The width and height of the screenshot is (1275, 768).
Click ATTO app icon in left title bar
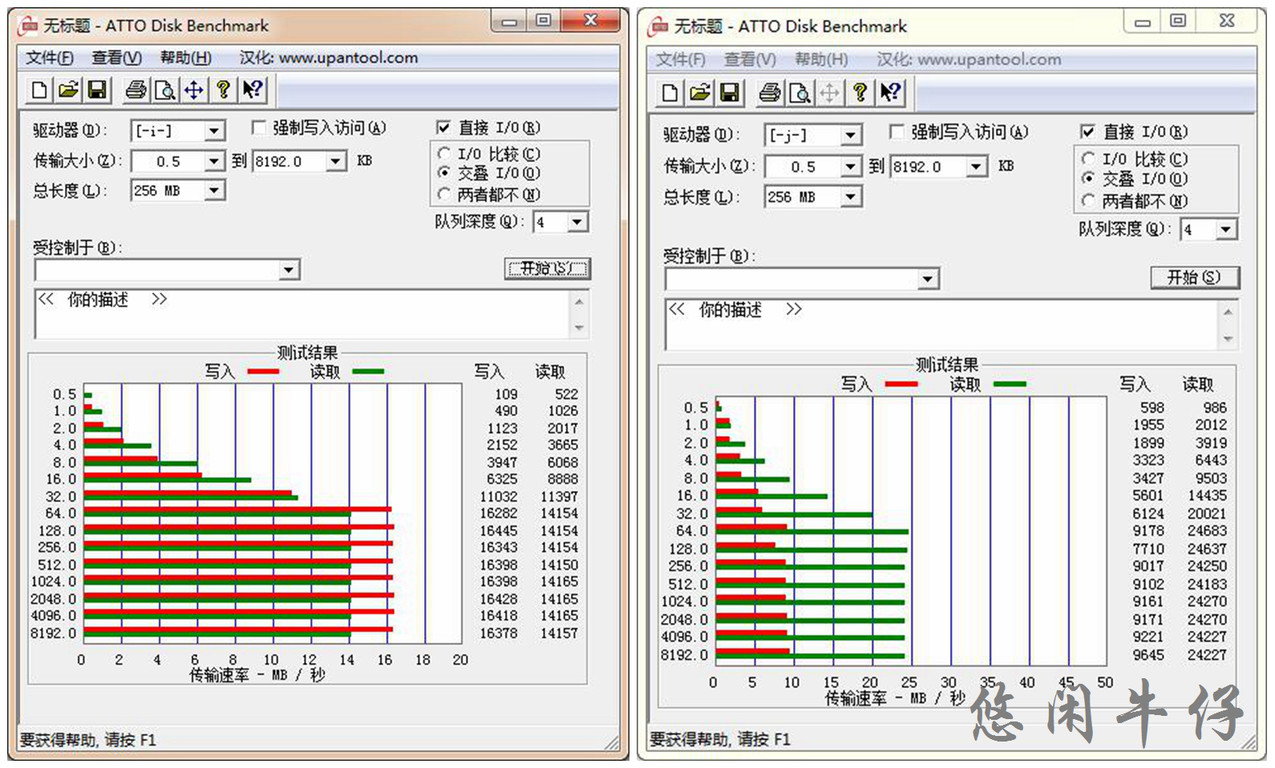click(29, 26)
